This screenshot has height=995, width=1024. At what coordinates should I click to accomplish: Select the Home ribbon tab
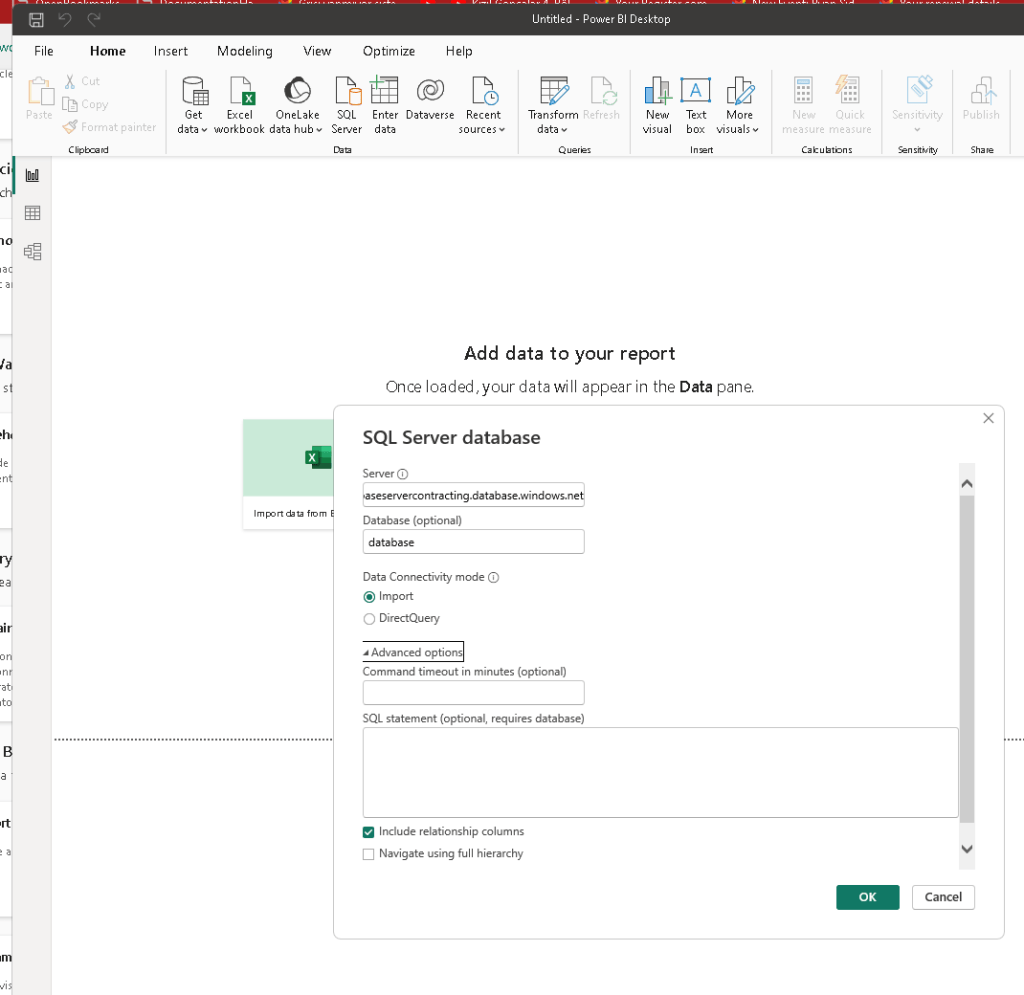pos(108,51)
